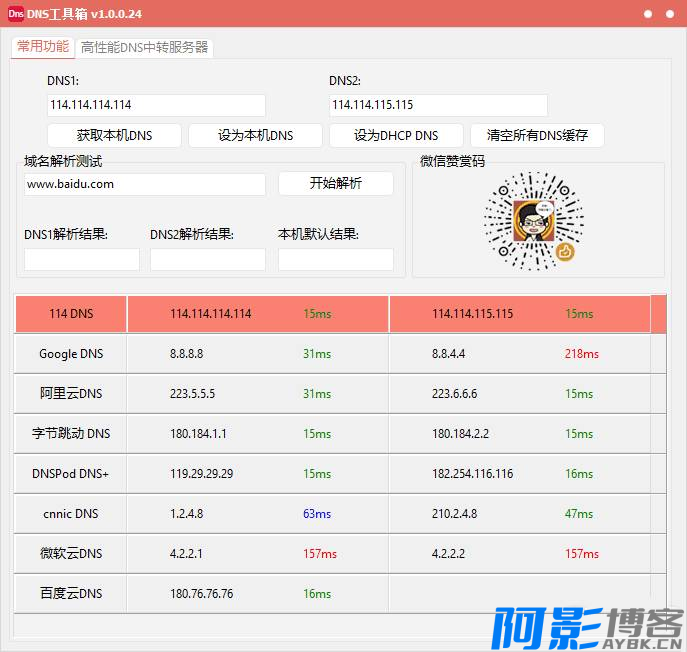
Task: Select the 4.2.2.2 address cell
Action: (x=448, y=553)
